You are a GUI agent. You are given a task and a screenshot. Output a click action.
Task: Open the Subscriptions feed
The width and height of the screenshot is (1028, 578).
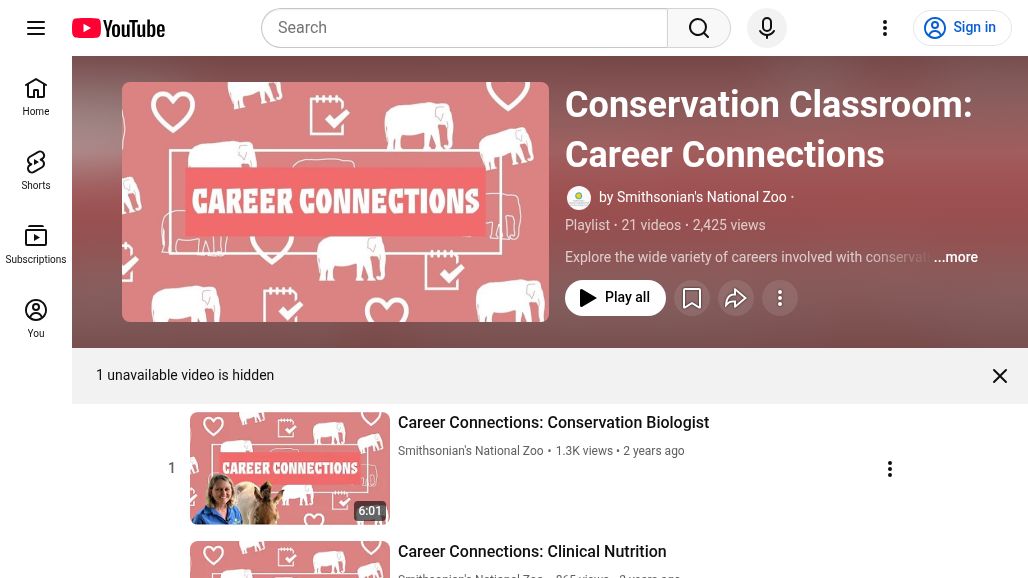[36, 244]
